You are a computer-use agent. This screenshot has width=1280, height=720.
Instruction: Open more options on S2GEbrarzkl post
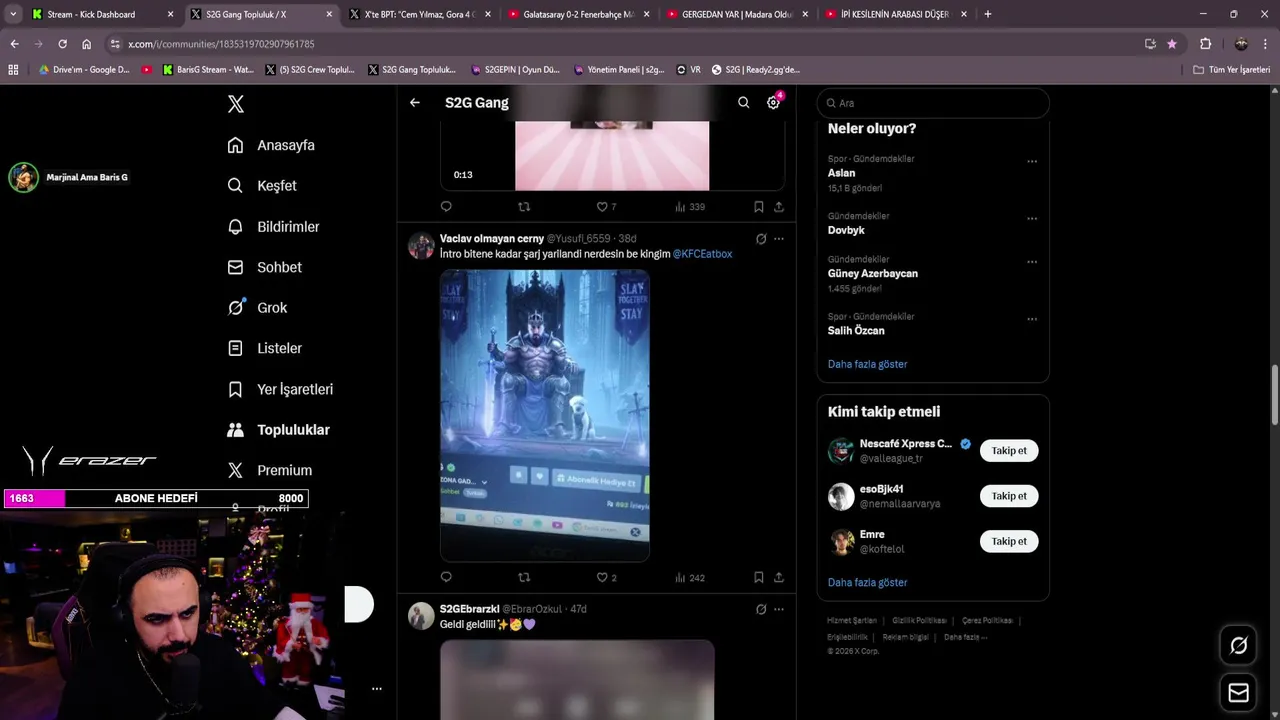point(779,609)
